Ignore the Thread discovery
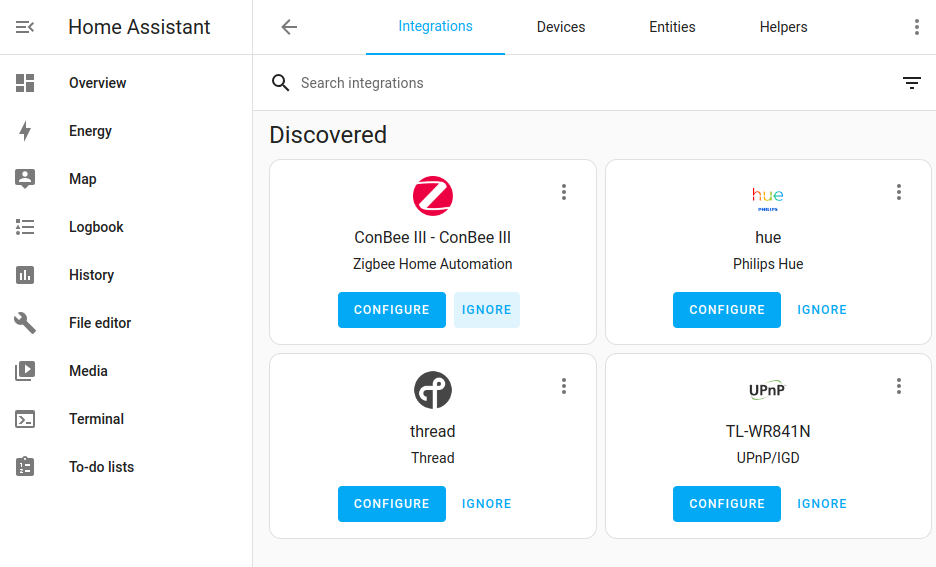Screen dimensions: 936x567 (487, 504)
